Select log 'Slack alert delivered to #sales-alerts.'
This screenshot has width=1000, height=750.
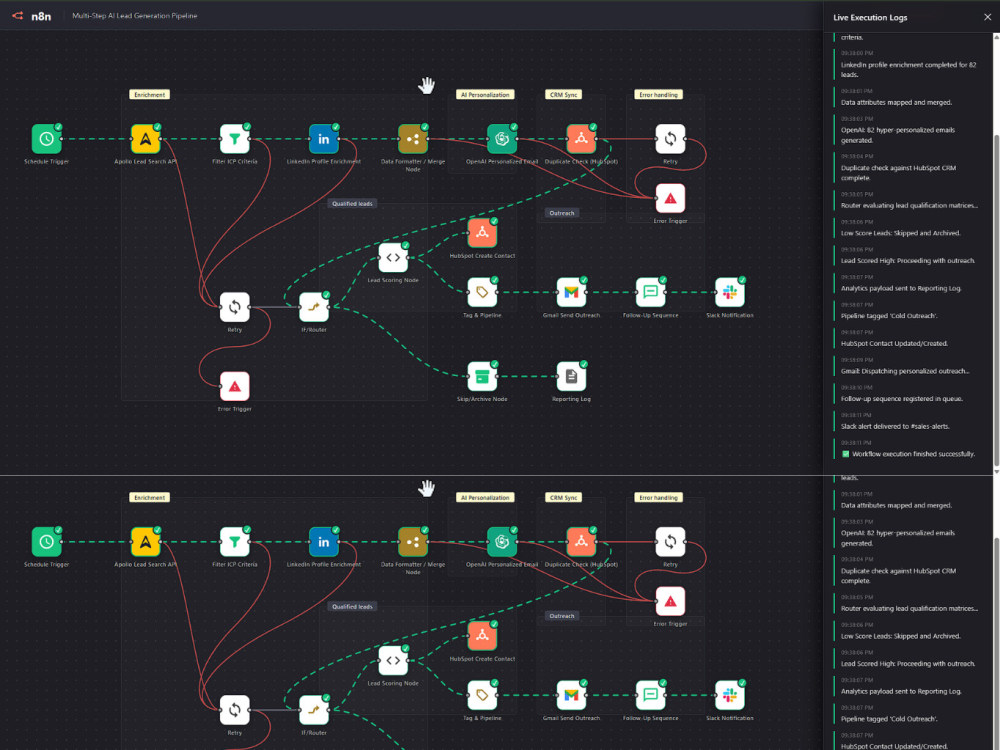pyautogui.click(x=895, y=426)
